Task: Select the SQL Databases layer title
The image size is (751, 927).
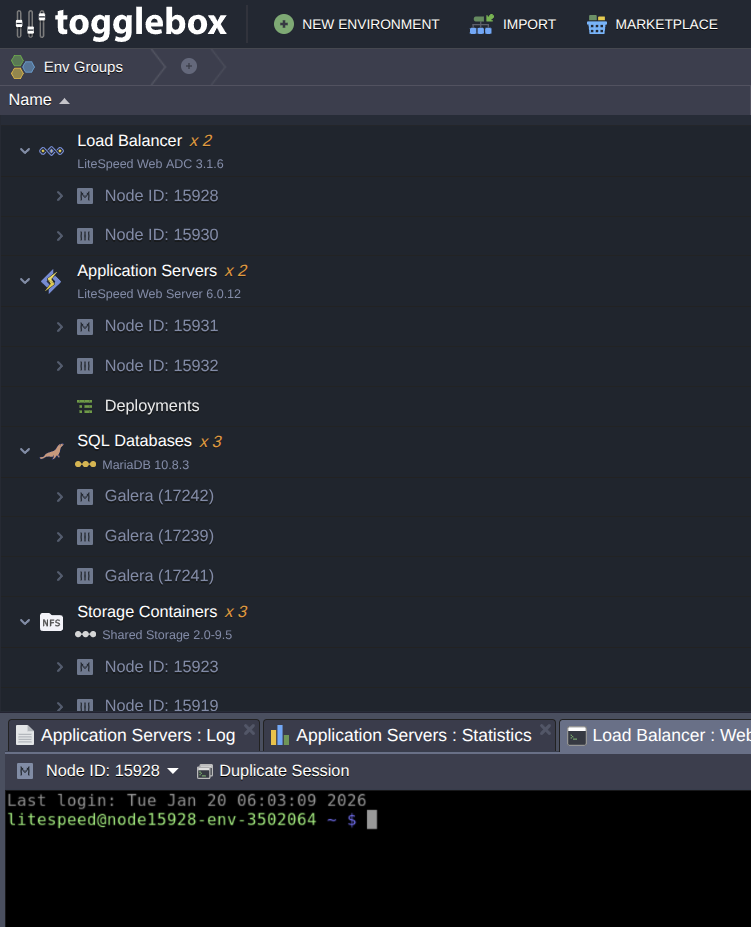Action: point(134,441)
